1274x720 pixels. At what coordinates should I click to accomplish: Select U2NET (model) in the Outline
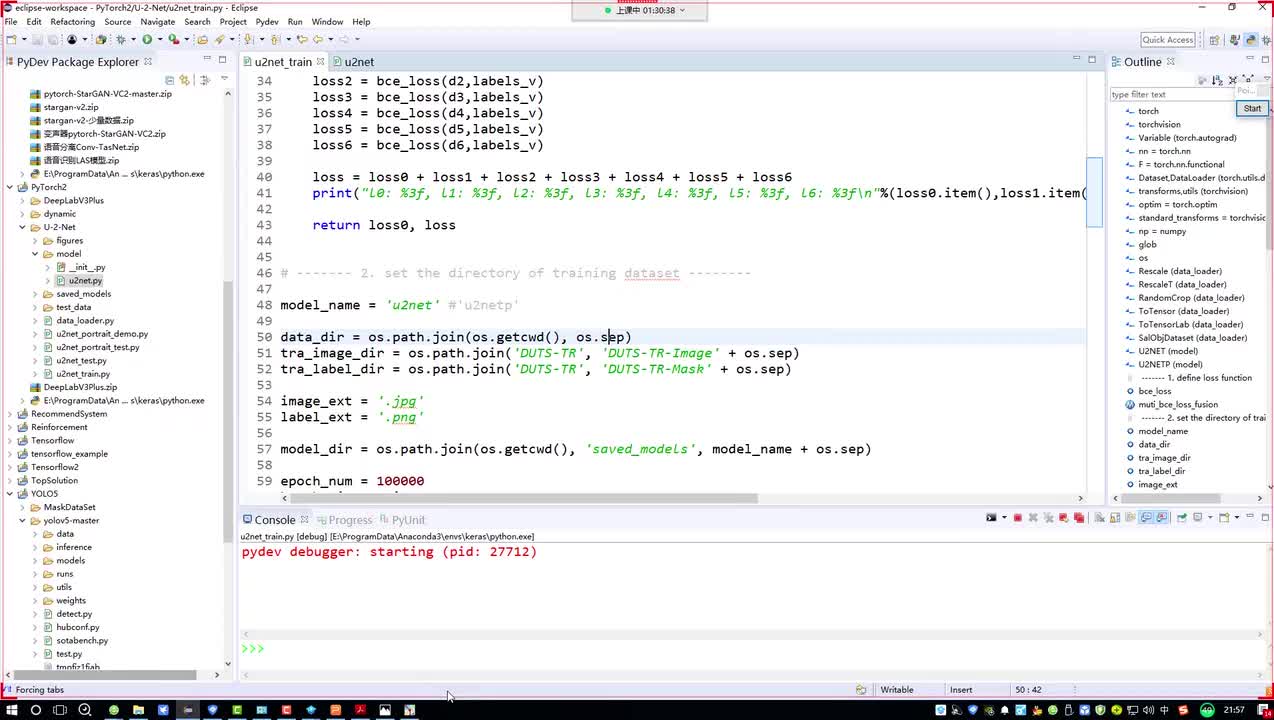pyautogui.click(x=1168, y=351)
